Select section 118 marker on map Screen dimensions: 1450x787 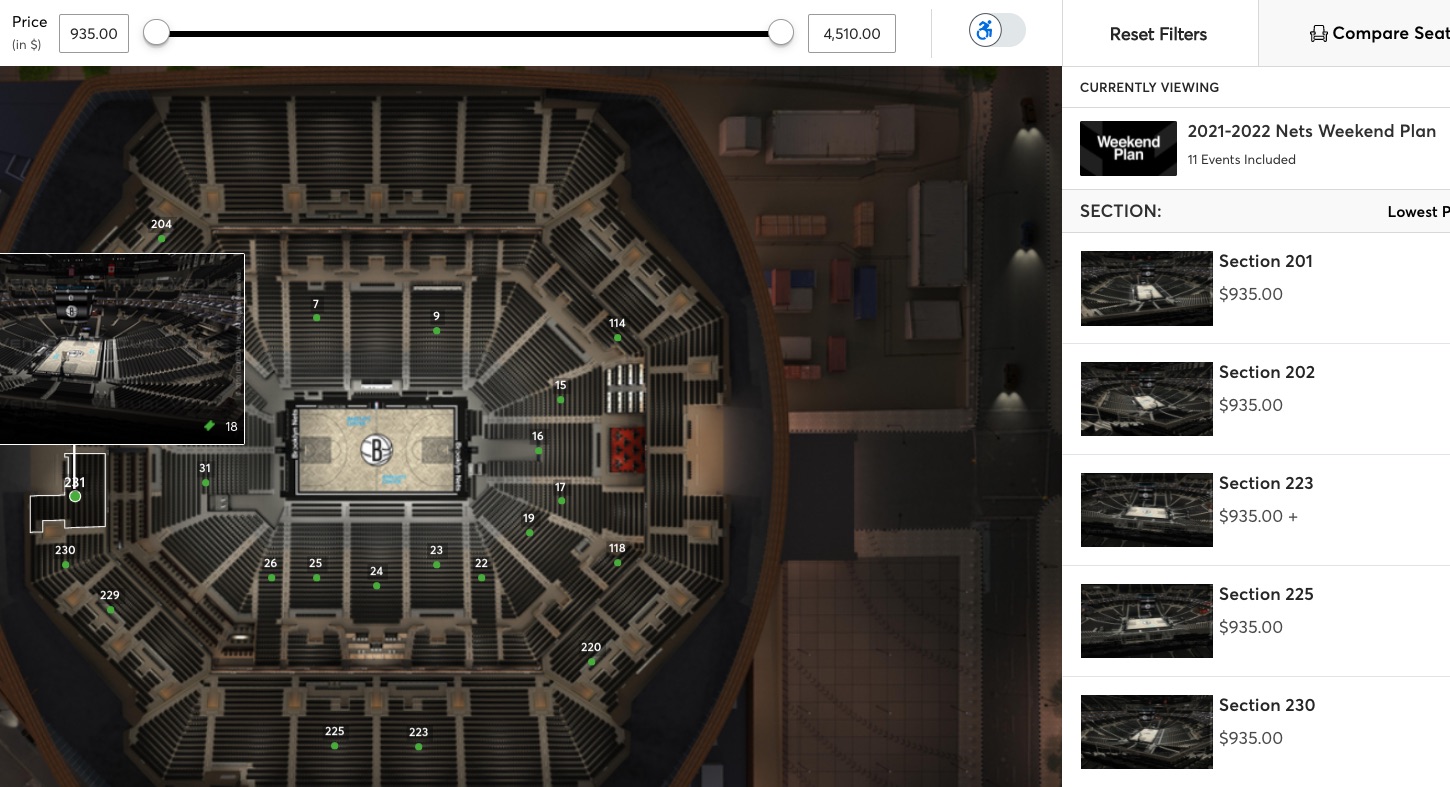617,563
